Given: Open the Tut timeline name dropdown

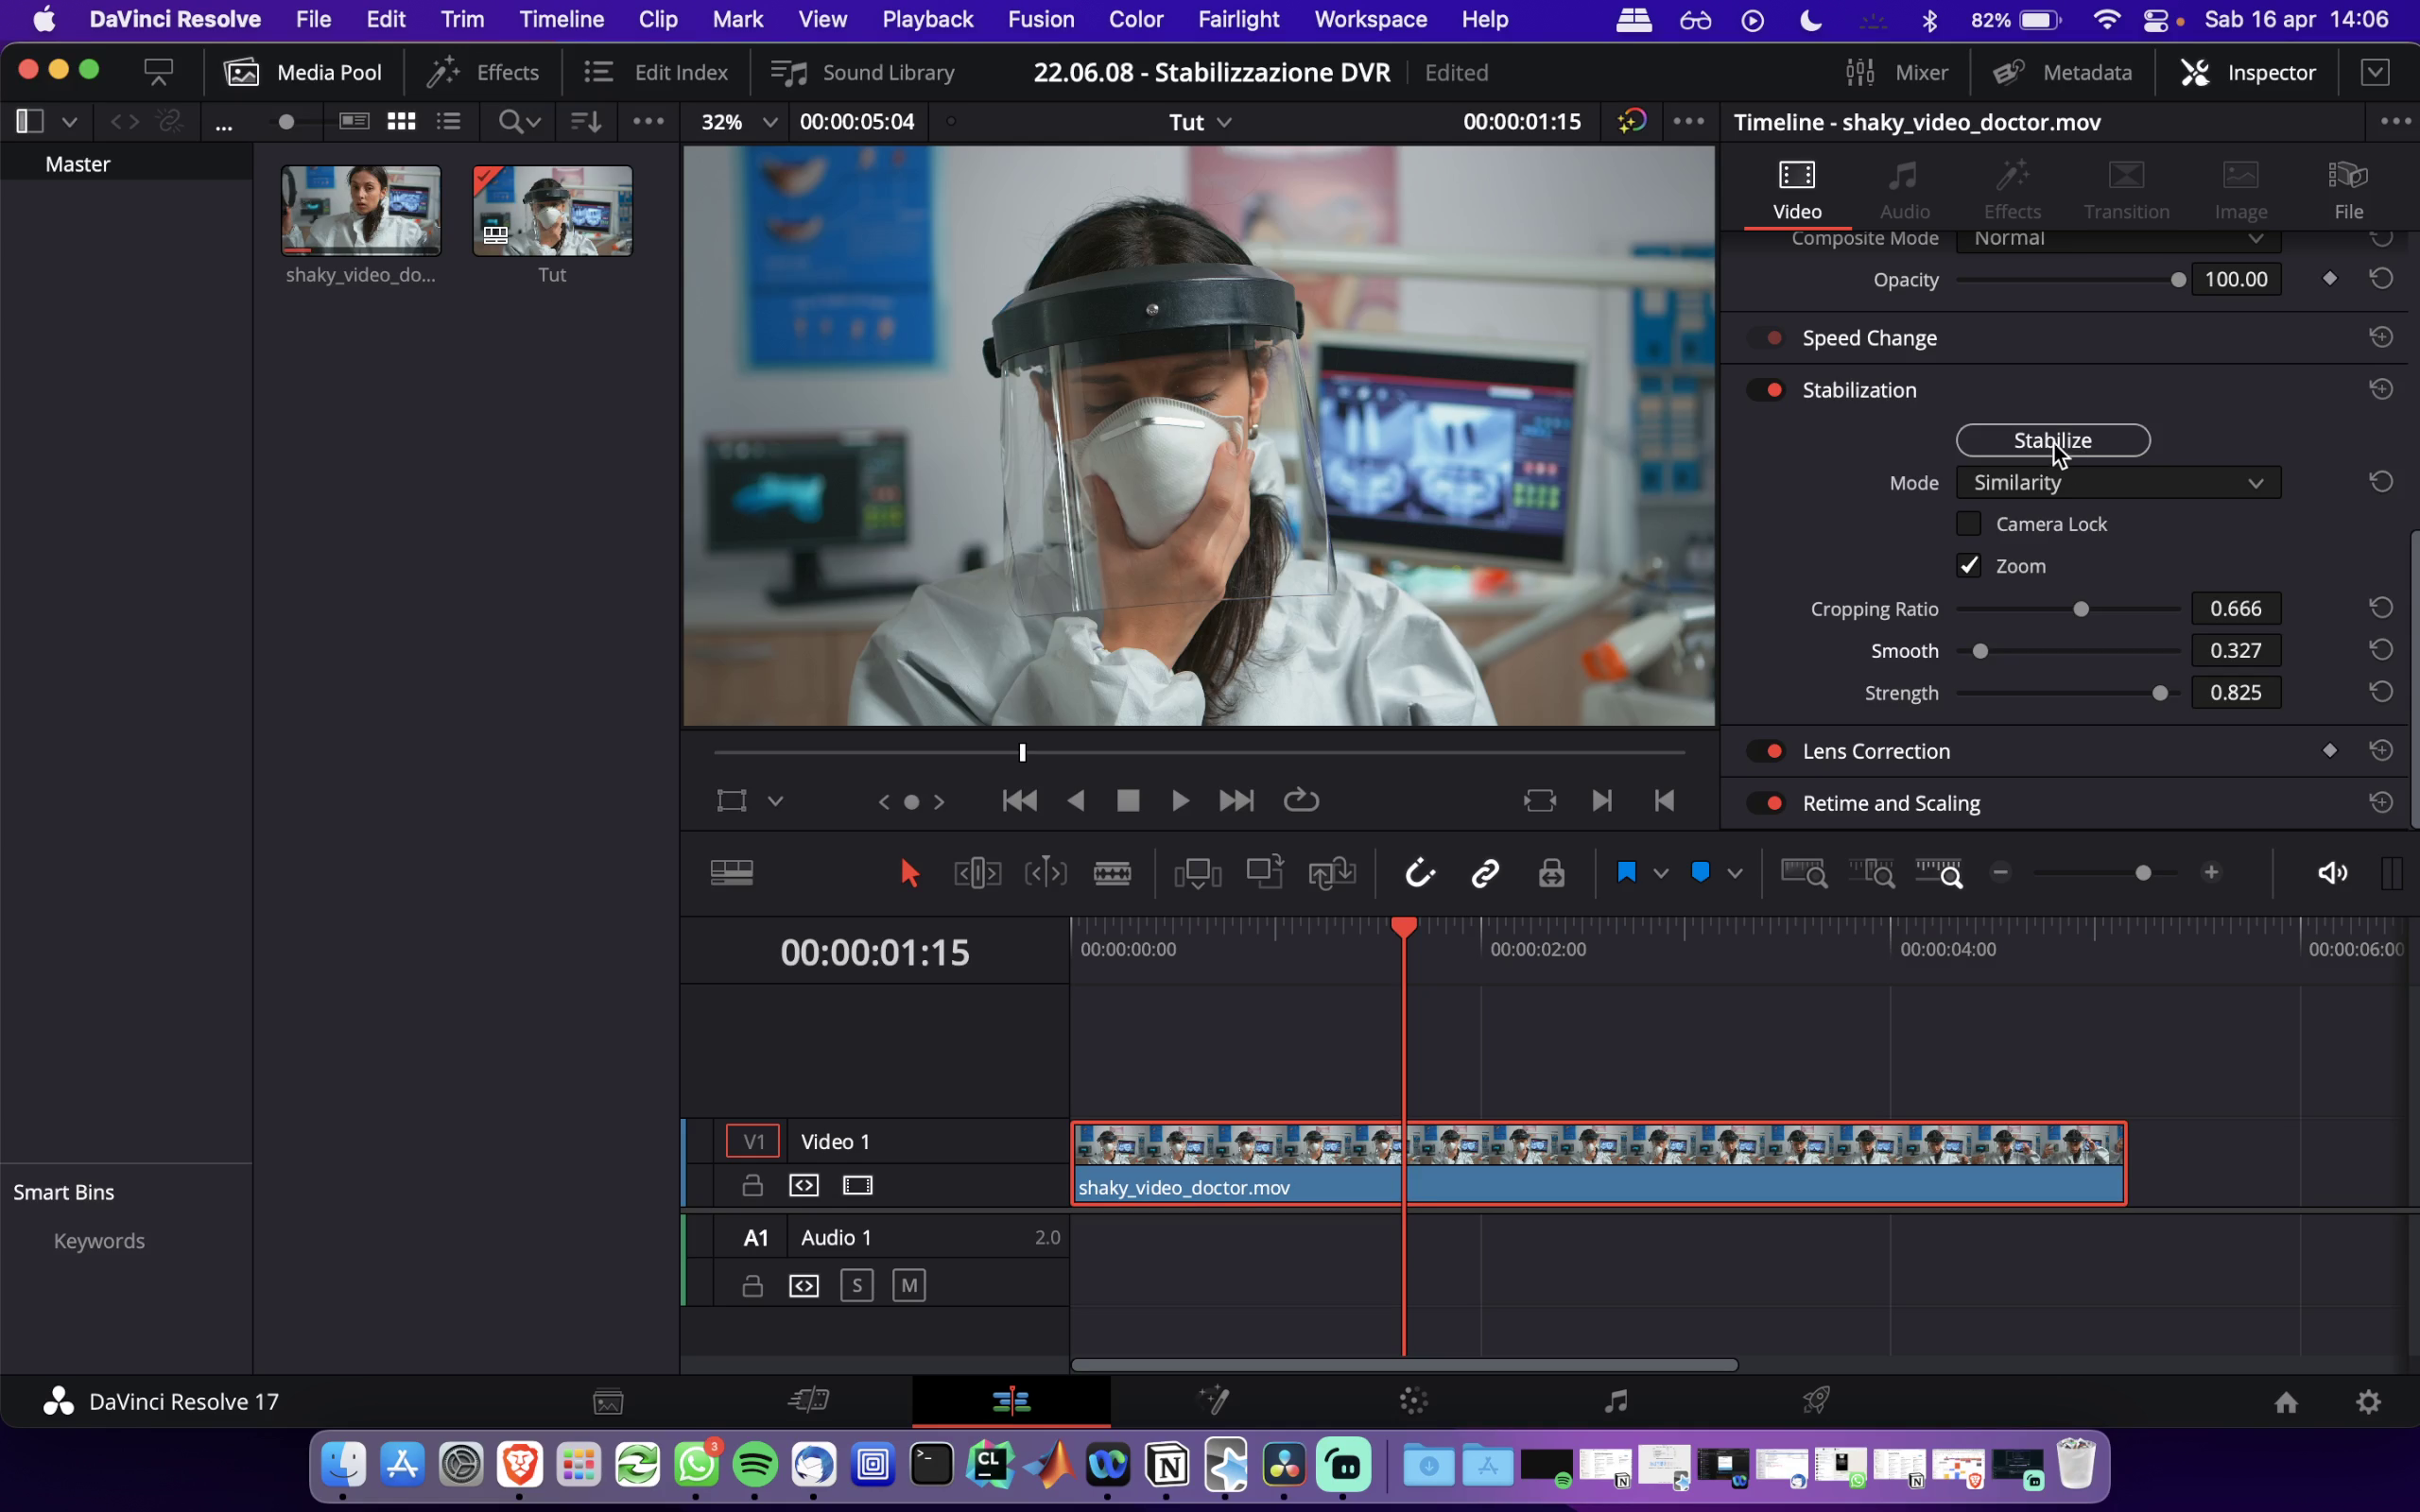Looking at the screenshot, I should click(1199, 122).
